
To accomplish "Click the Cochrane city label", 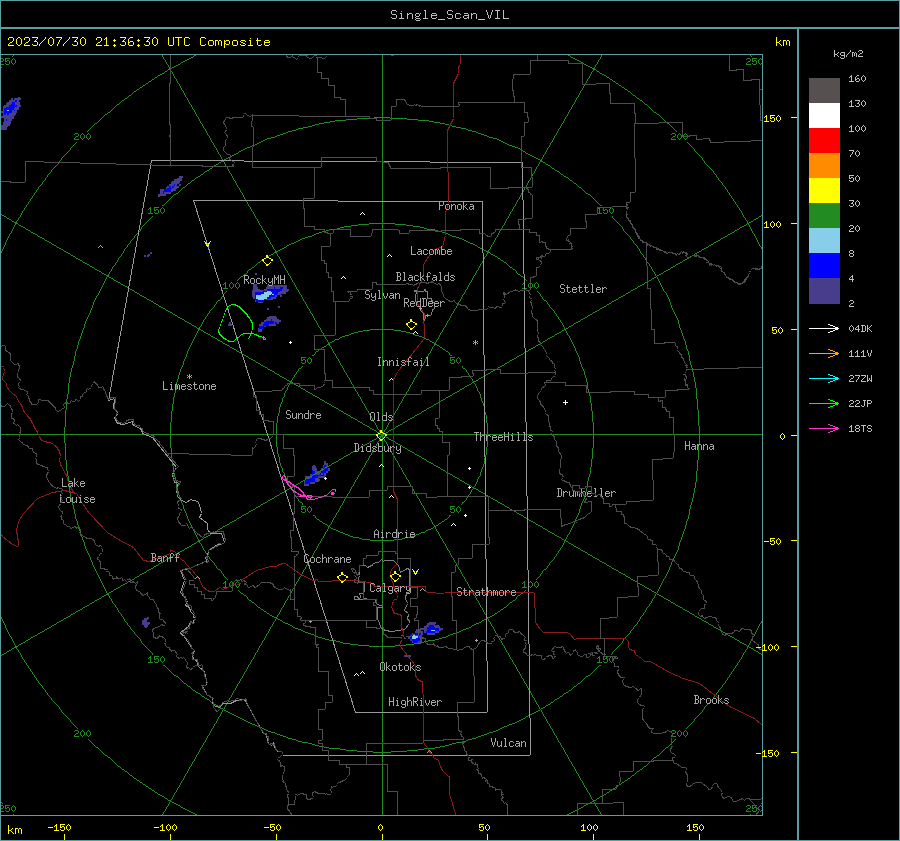I will pyautogui.click(x=327, y=559).
